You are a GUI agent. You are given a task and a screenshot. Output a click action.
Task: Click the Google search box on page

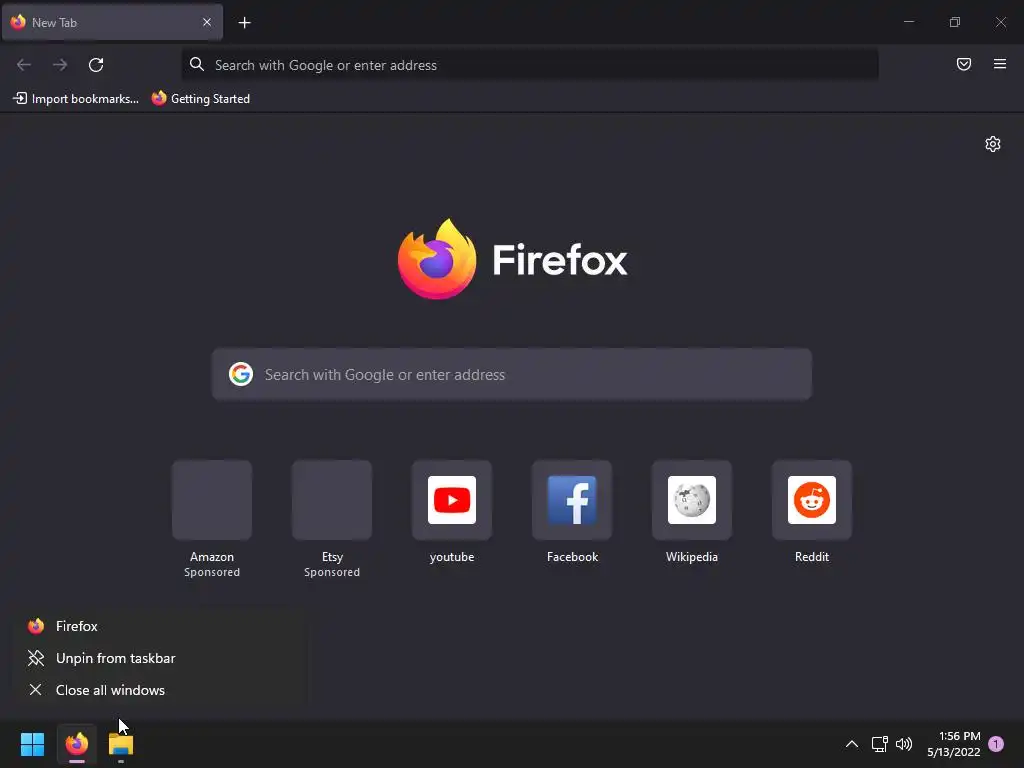(x=511, y=374)
